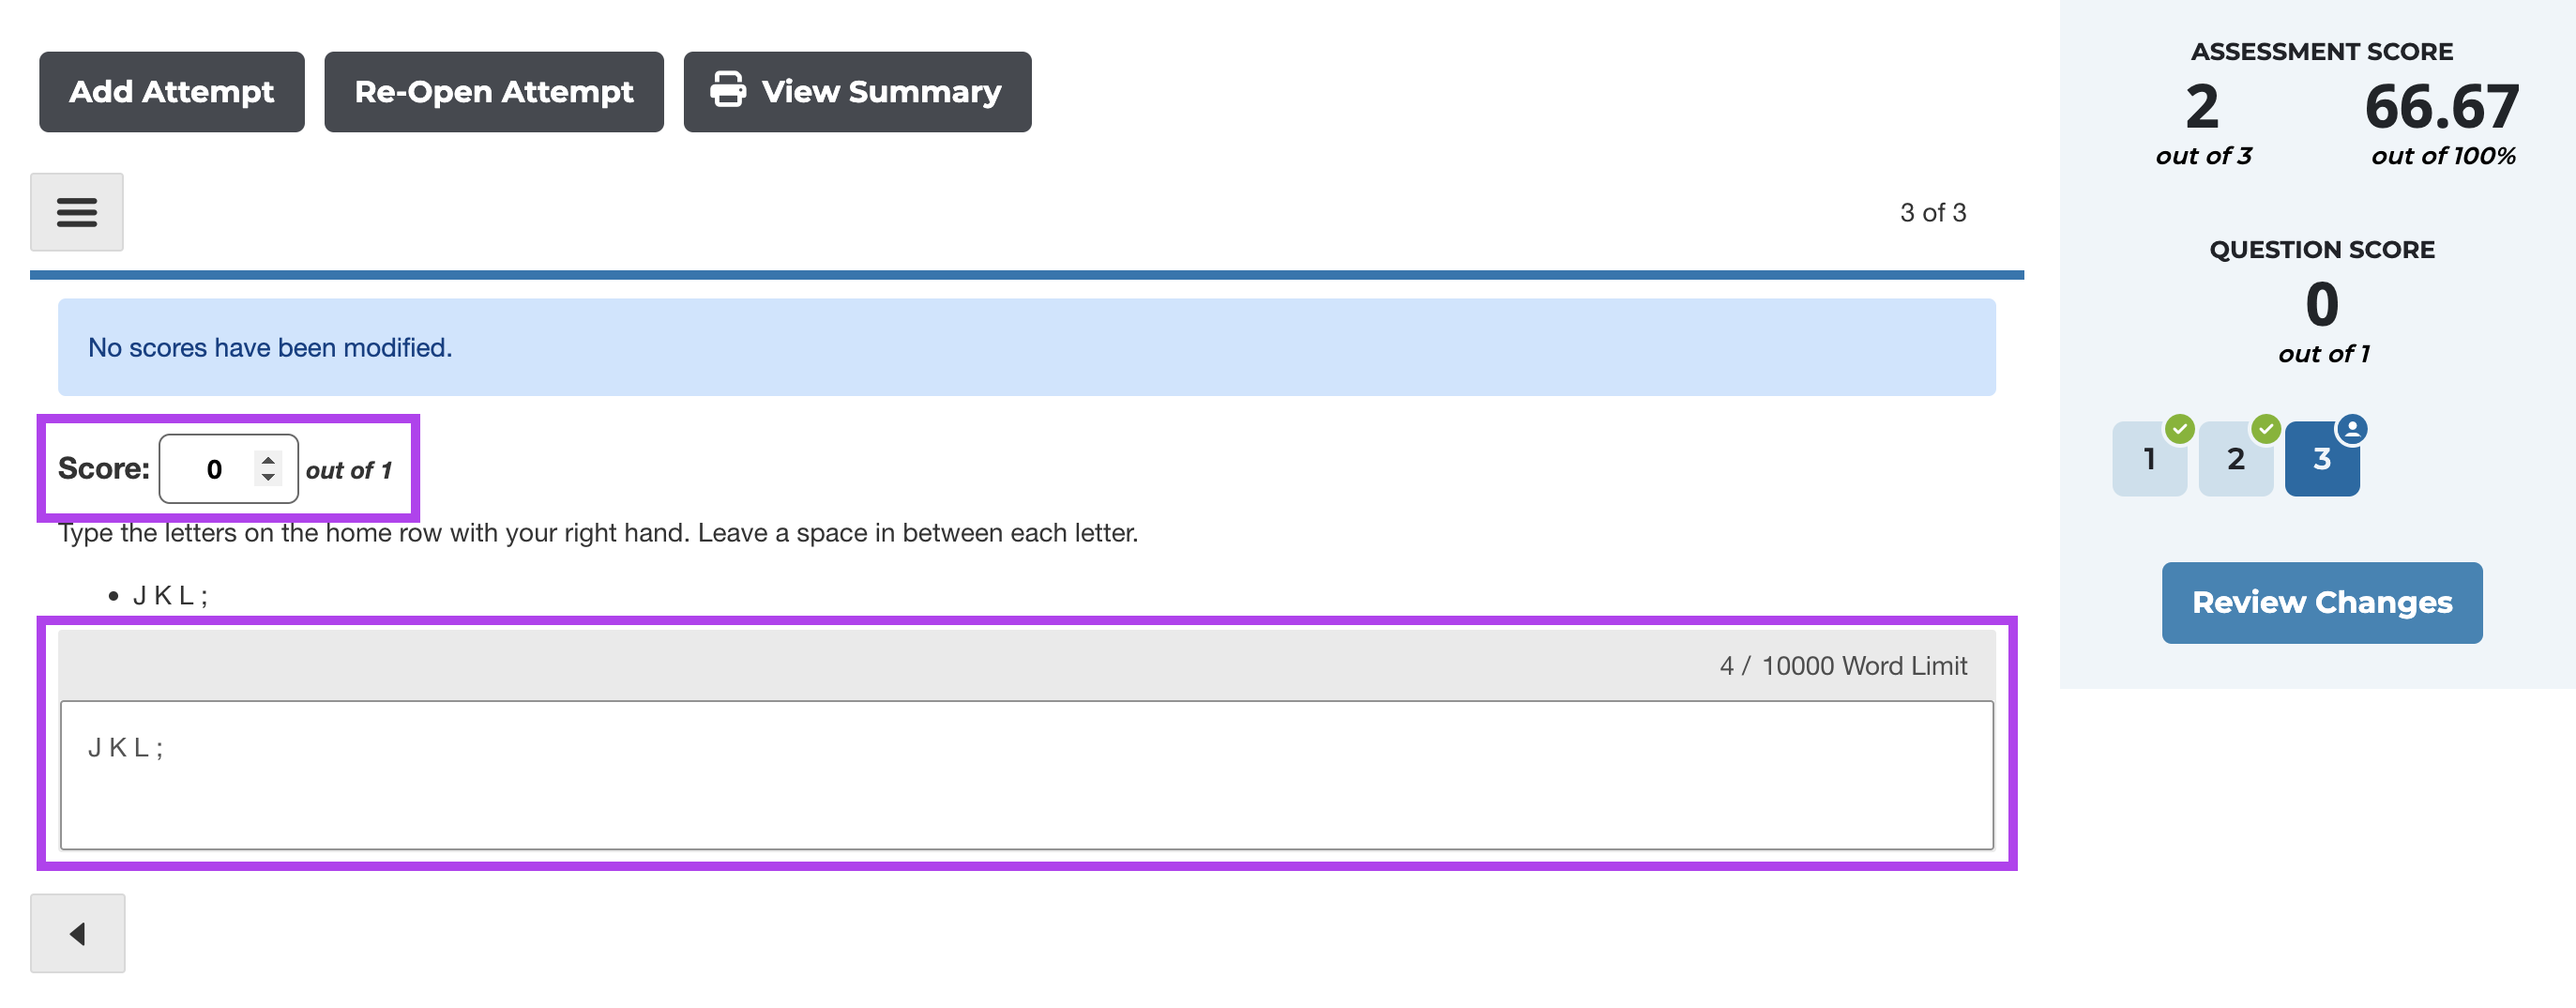Click the Review Changes button

(x=2322, y=603)
